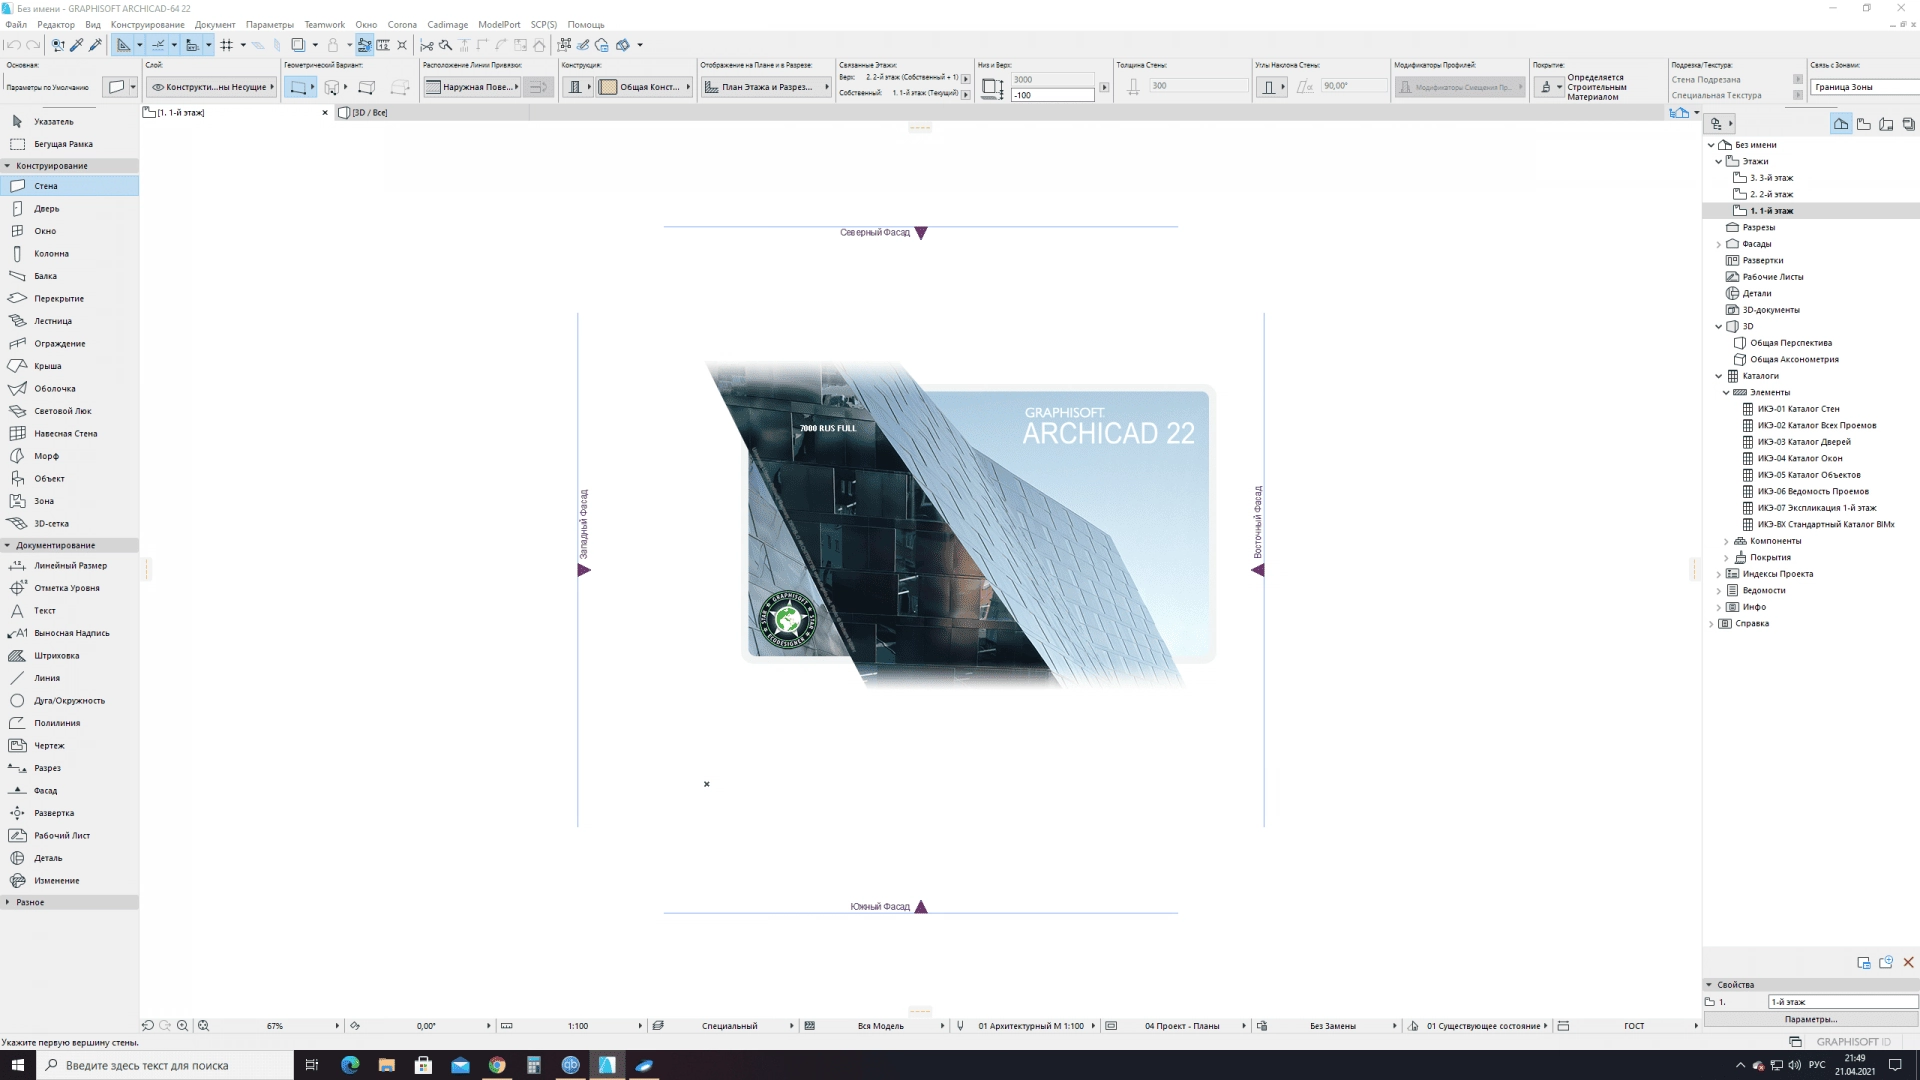Click the Граница Зоны zone relation field
Image resolution: width=1920 pixels, height=1080 pixels.
click(x=1865, y=87)
